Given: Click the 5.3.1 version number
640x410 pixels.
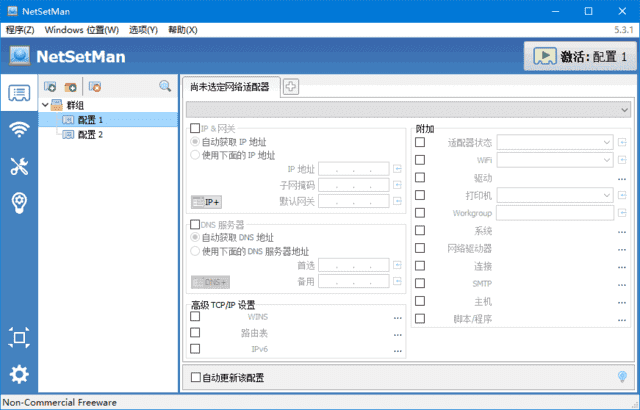Looking at the screenshot, I should point(623,30).
